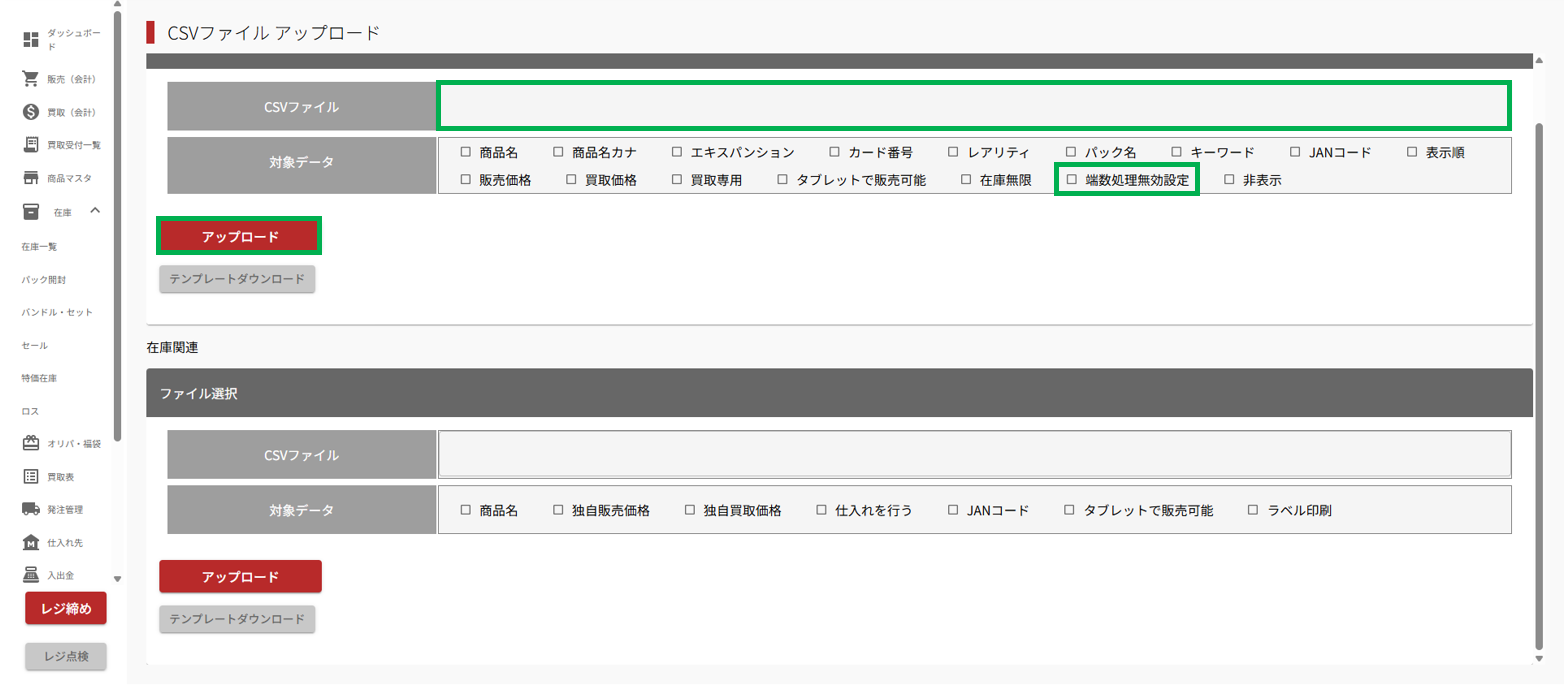Check the 端数処理無効設定 checkbox
The image size is (1566, 687).
[x=1072, y=181]
